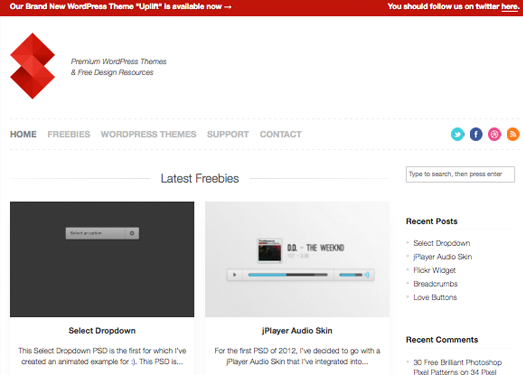Focus the 'Type to search' field
This screenshot has height=375, width=523.
(460, 174)
